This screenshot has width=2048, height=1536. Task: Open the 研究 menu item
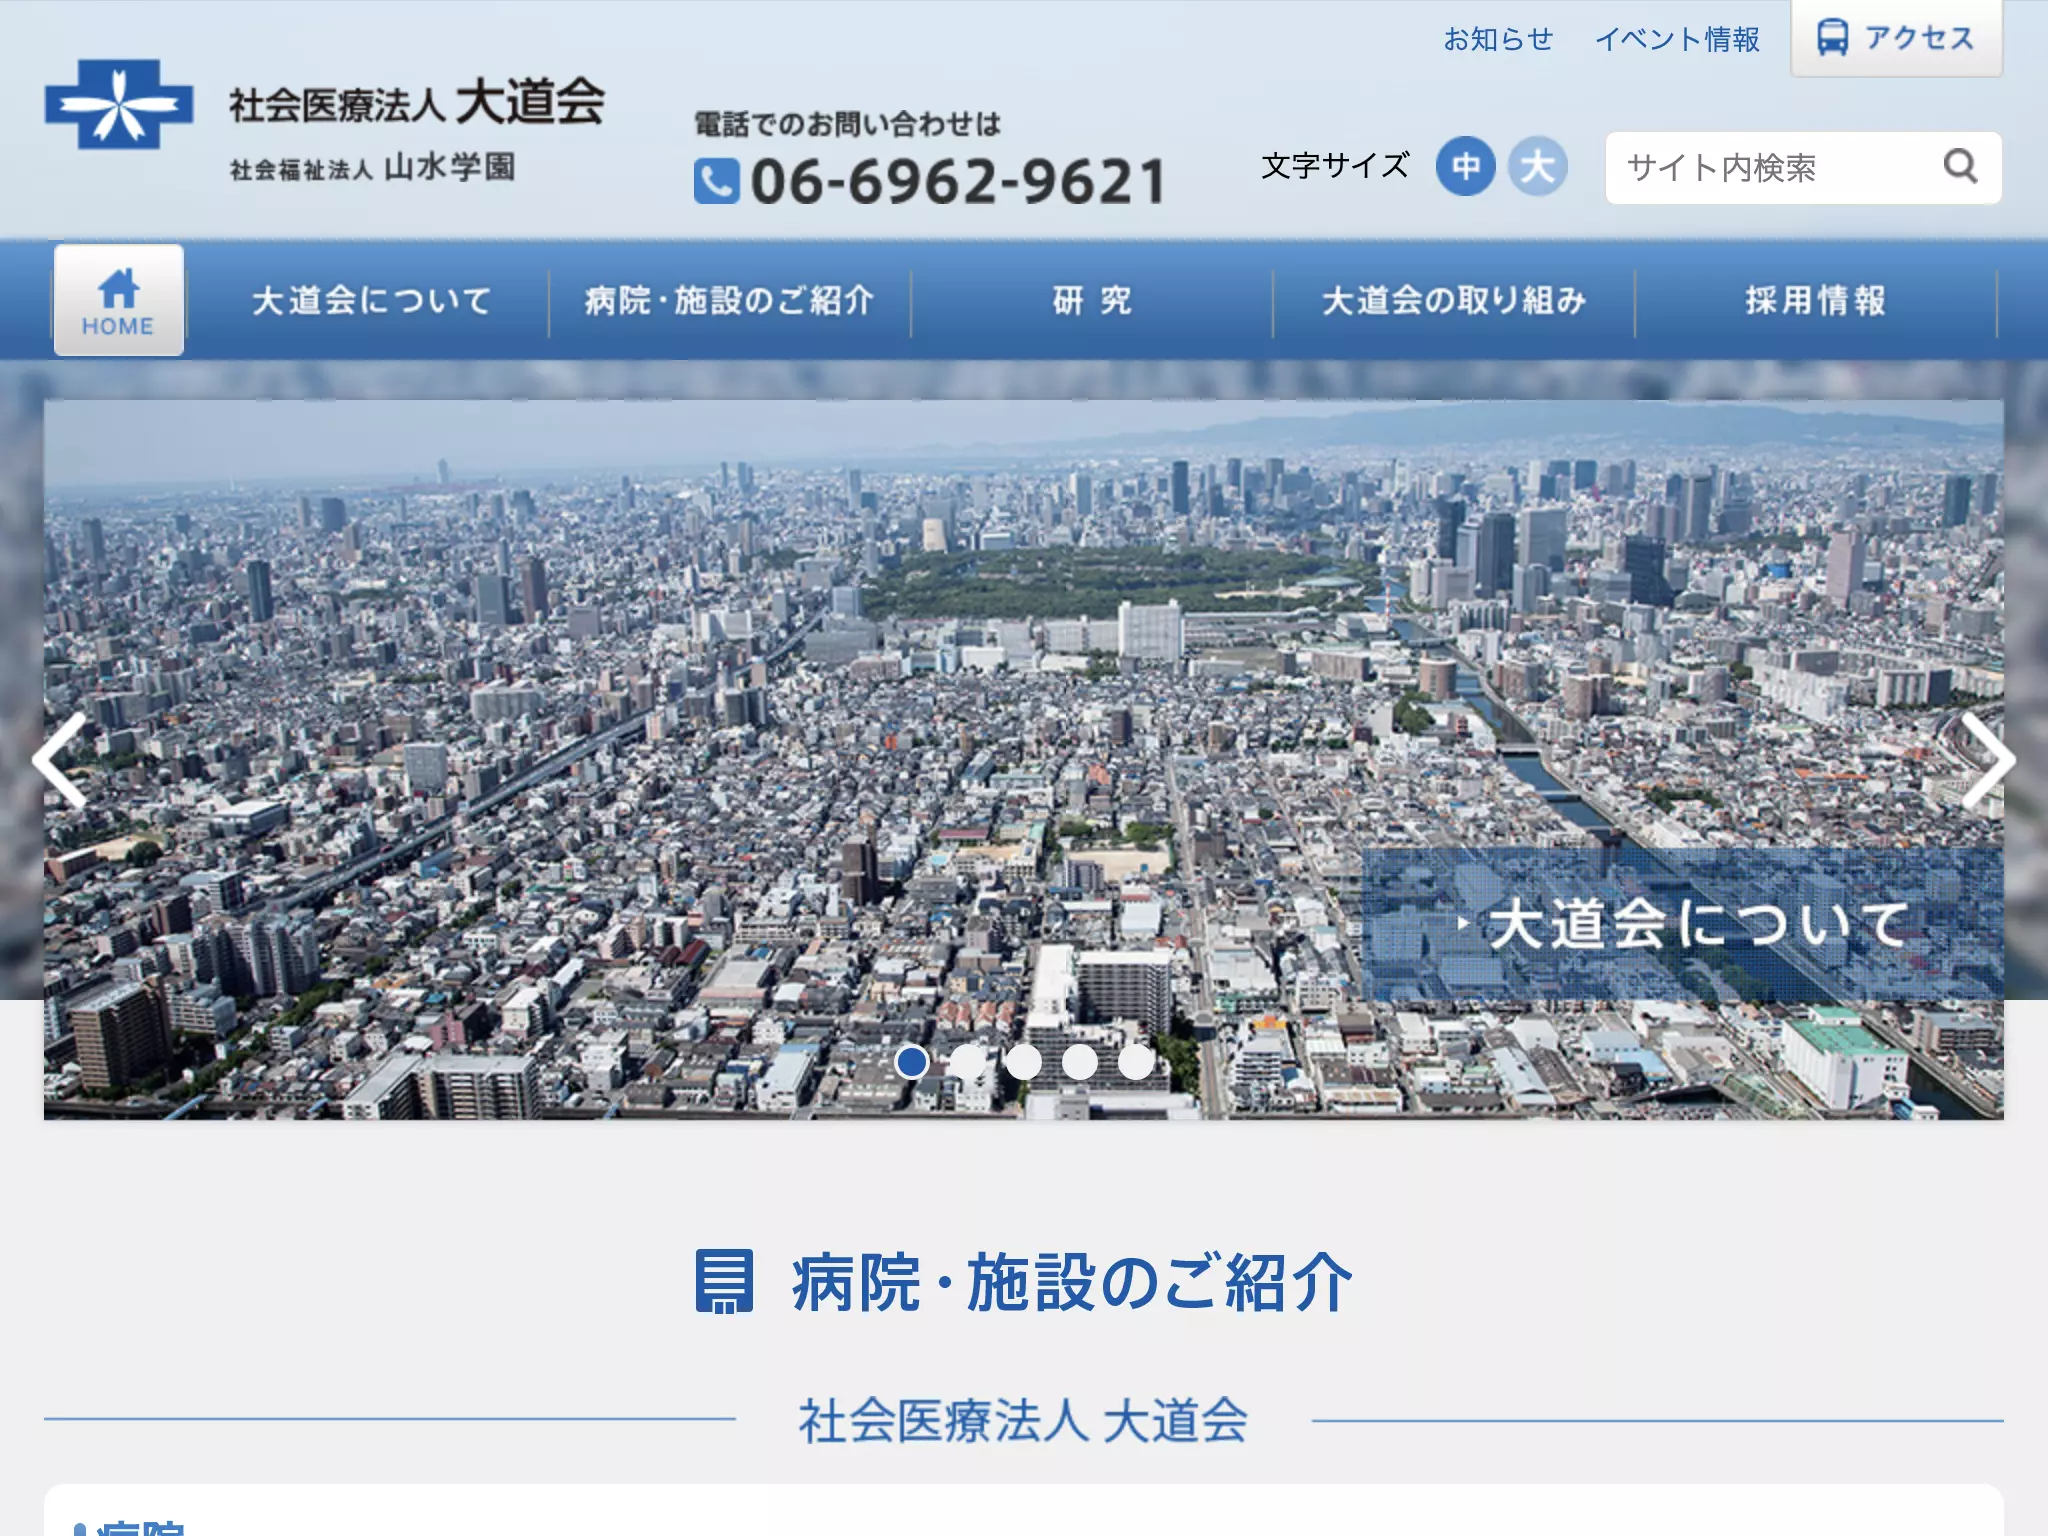click(1092, 300)
